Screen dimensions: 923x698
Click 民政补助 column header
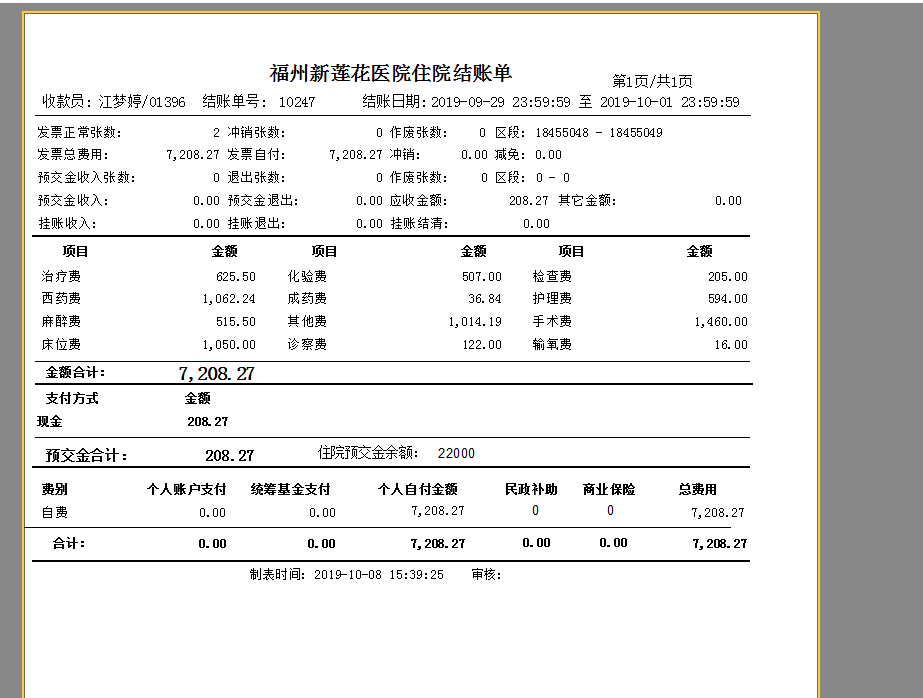532,490
